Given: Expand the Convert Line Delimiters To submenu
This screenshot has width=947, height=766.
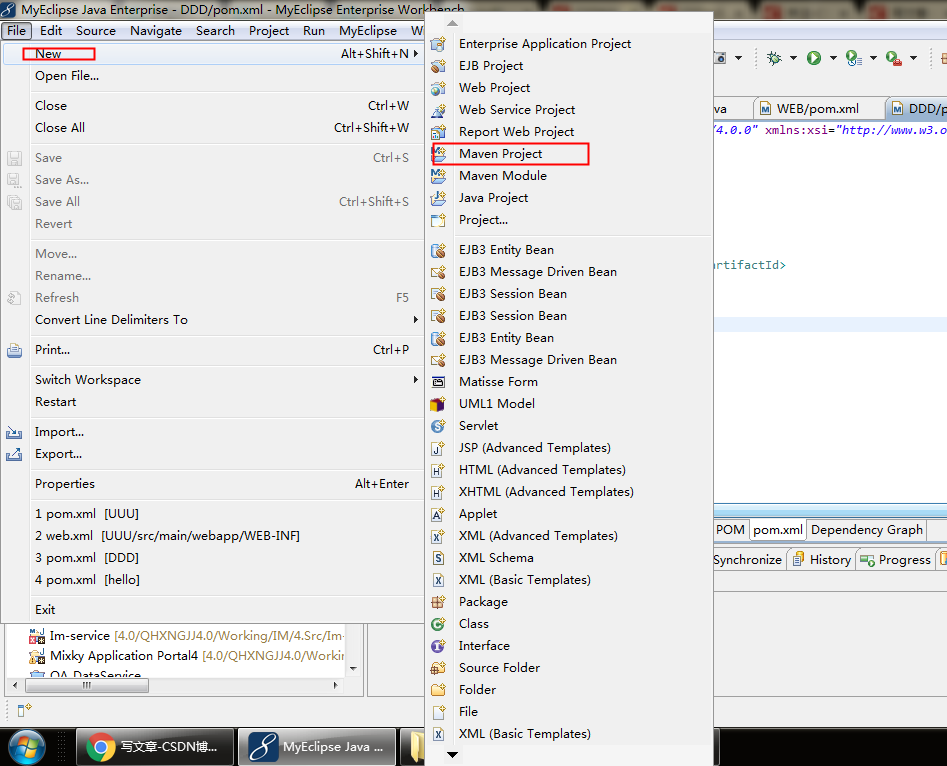Looking at the screenshot, I should coord(416,320).
